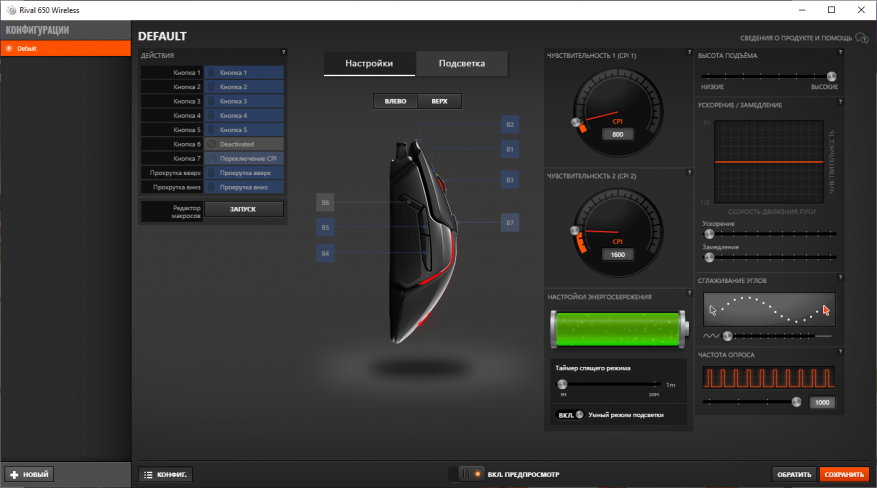This screenshot has width=877, height=488.
Task: Adjust angle snapping slider handle
Action: point(727,336)
